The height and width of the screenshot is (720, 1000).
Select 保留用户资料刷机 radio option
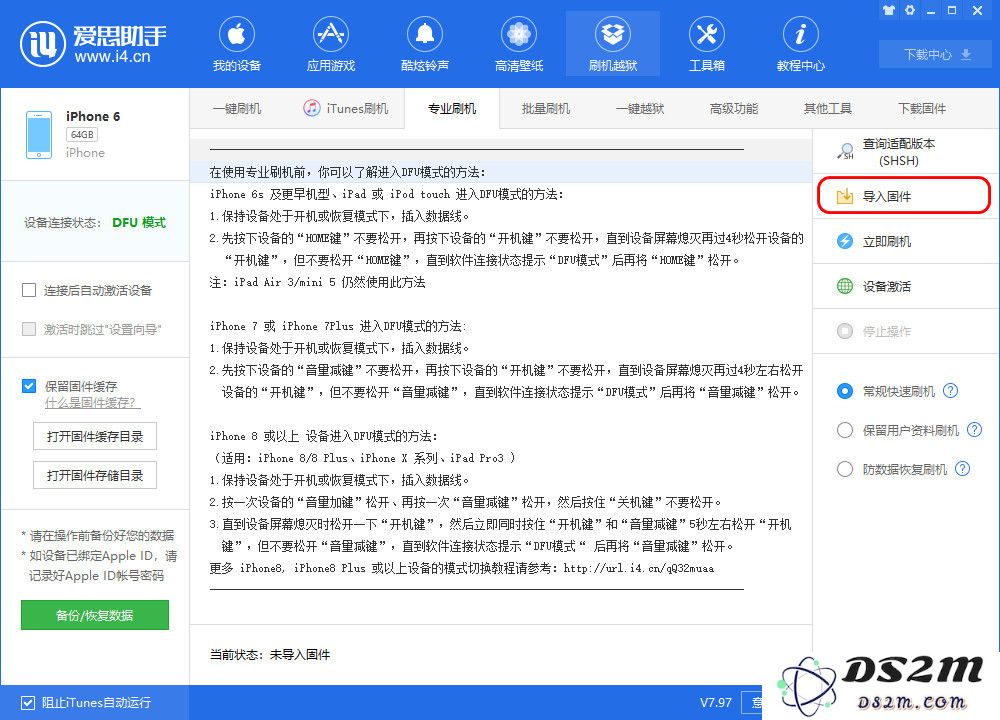pyautogui.click(x=844, y=430)
